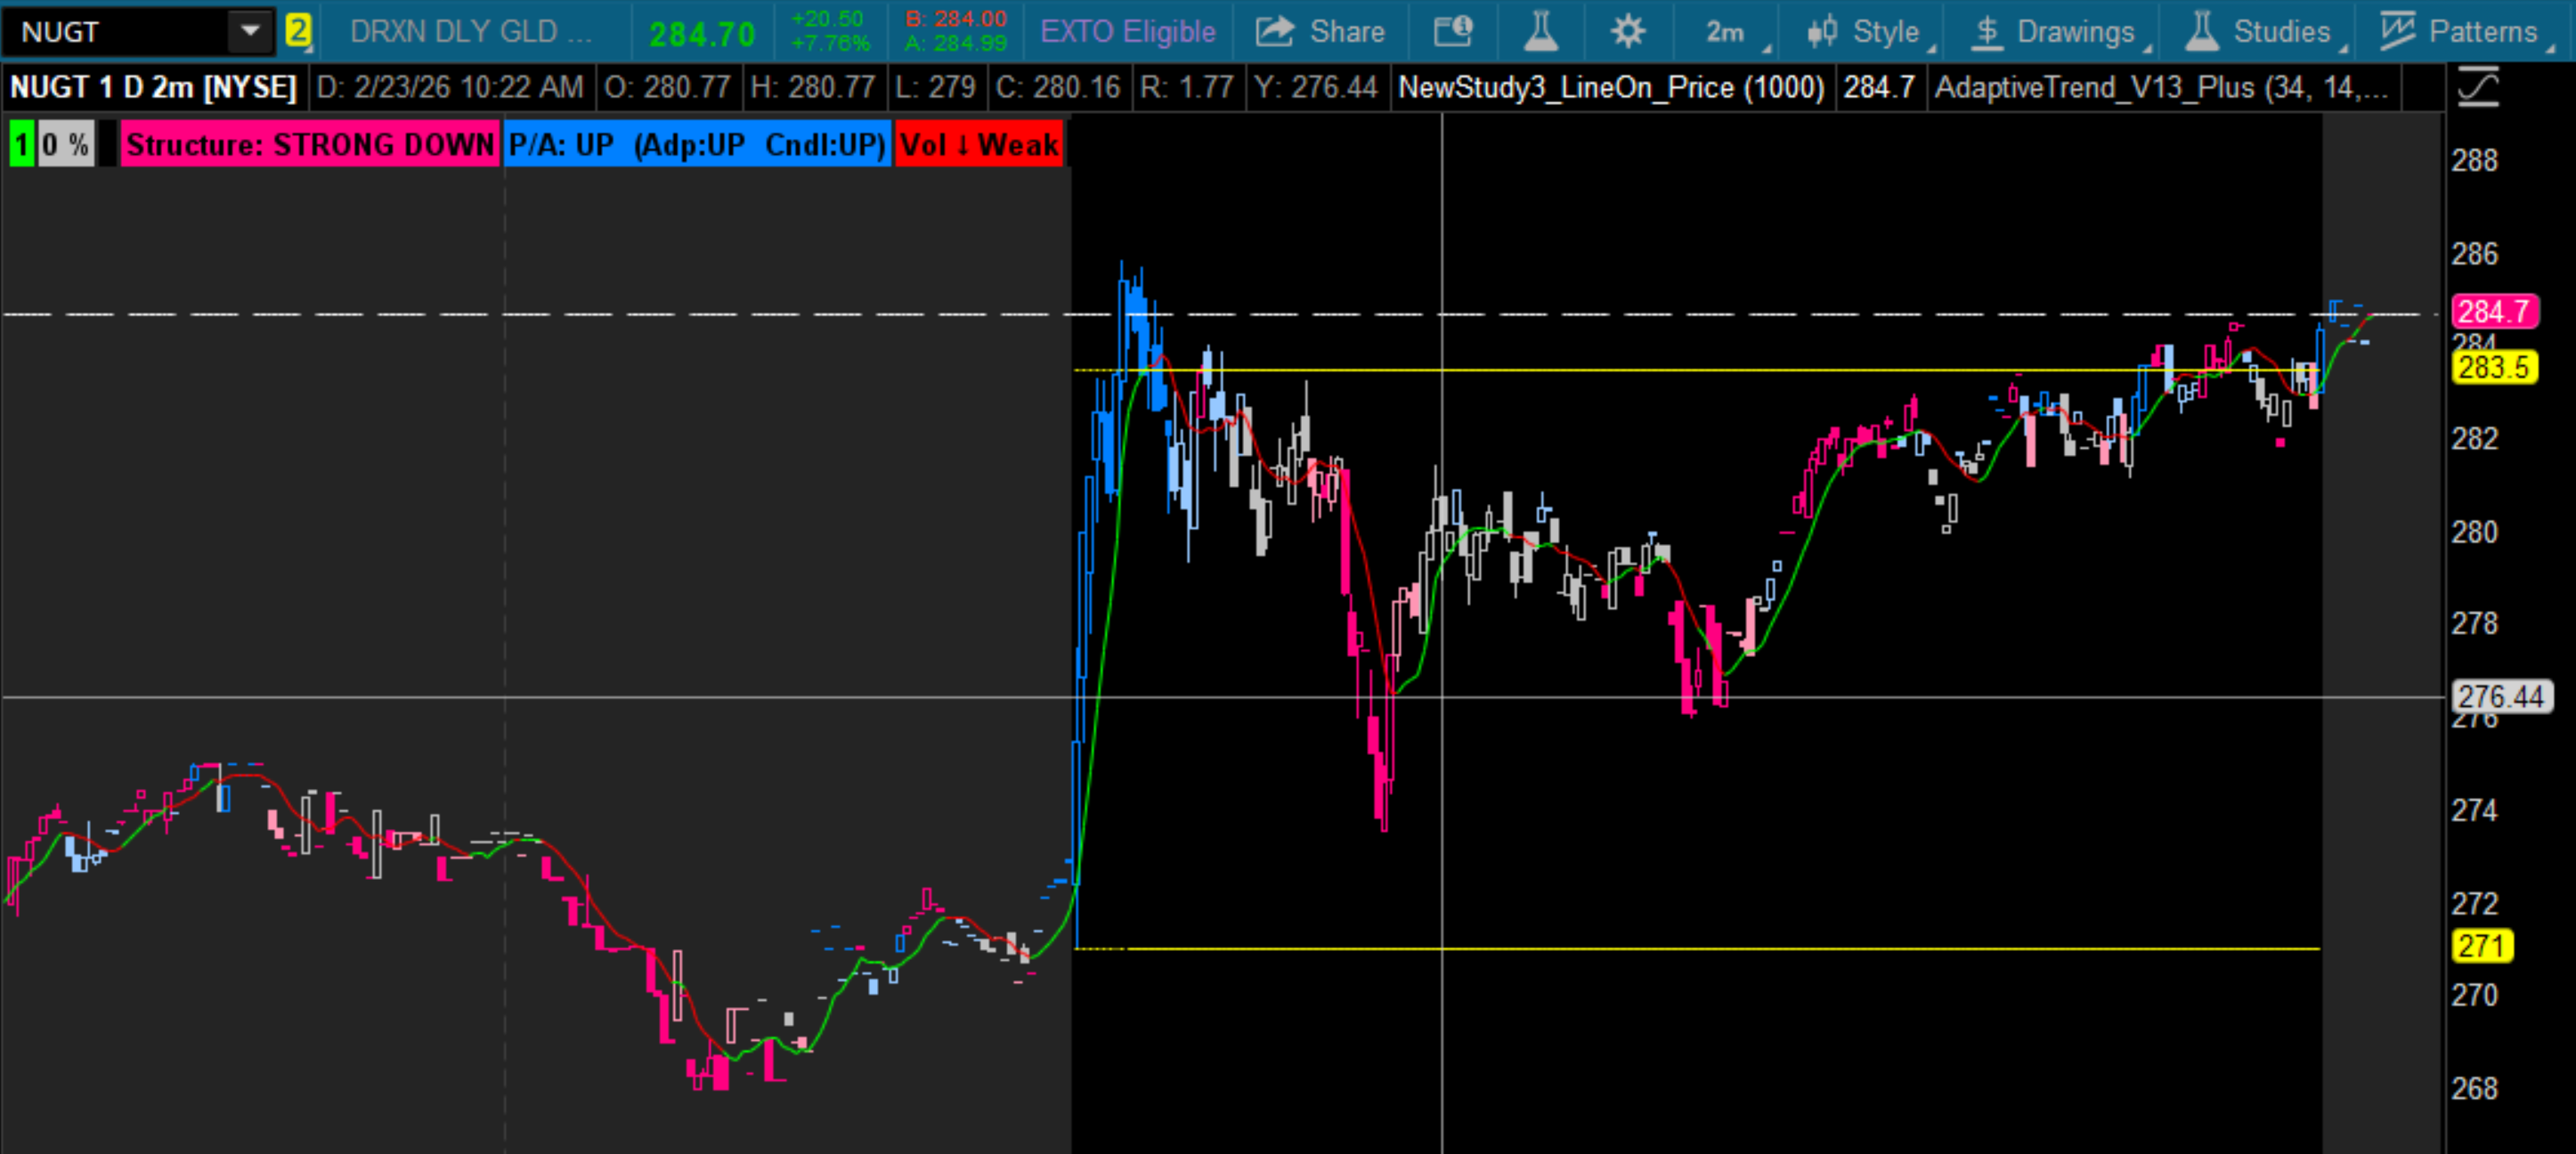Open the symbol info window icon
This screenshot has width=2576, height=1154.
[1452, 32]
